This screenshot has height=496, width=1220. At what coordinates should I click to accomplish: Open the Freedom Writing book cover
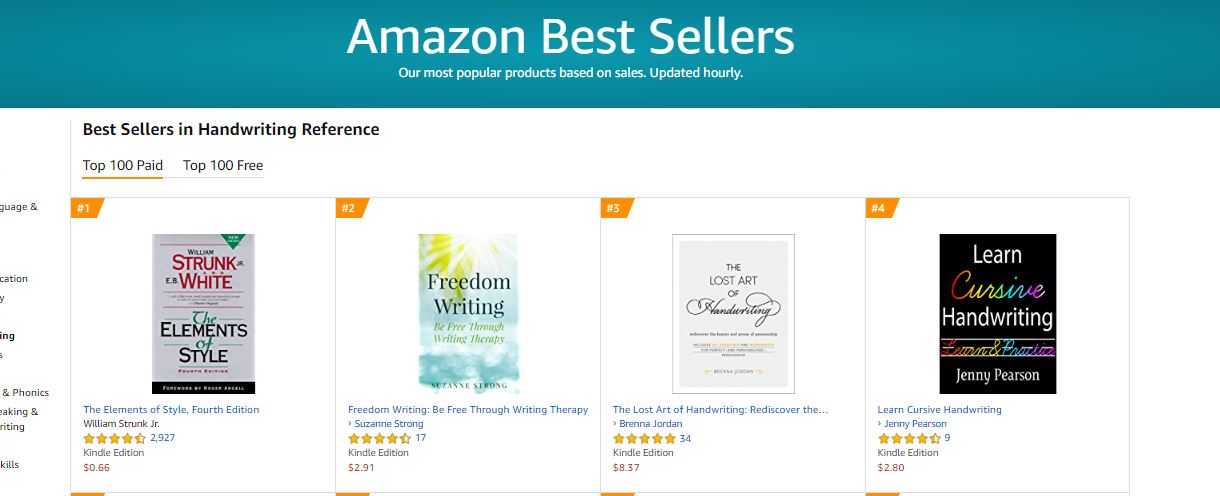point(468,313)
